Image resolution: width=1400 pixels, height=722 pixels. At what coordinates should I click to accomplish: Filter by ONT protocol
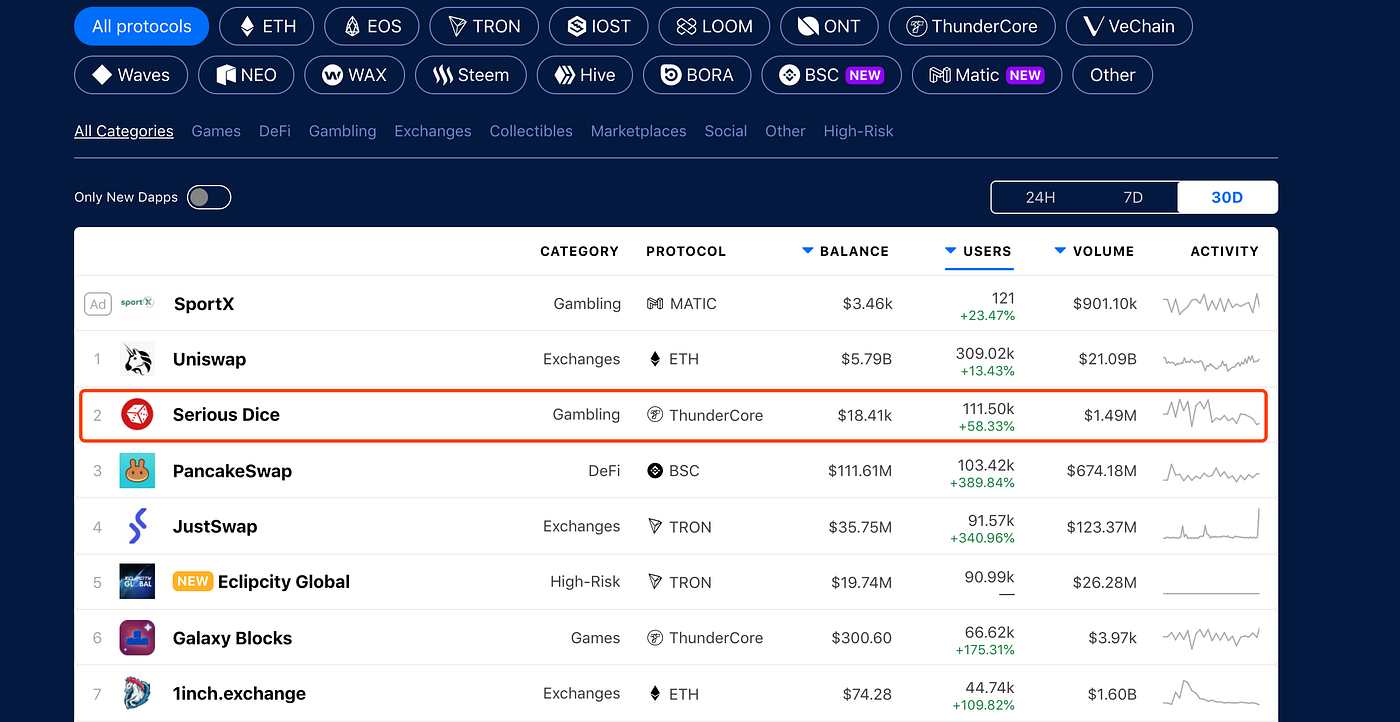click(829, 27)
